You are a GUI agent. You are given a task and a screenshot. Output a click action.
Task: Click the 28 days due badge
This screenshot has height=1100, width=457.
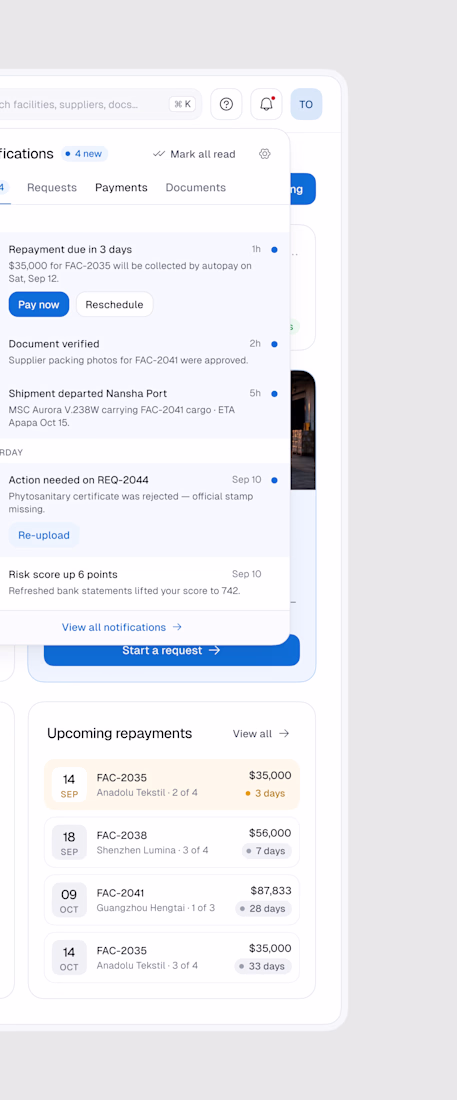263,908
